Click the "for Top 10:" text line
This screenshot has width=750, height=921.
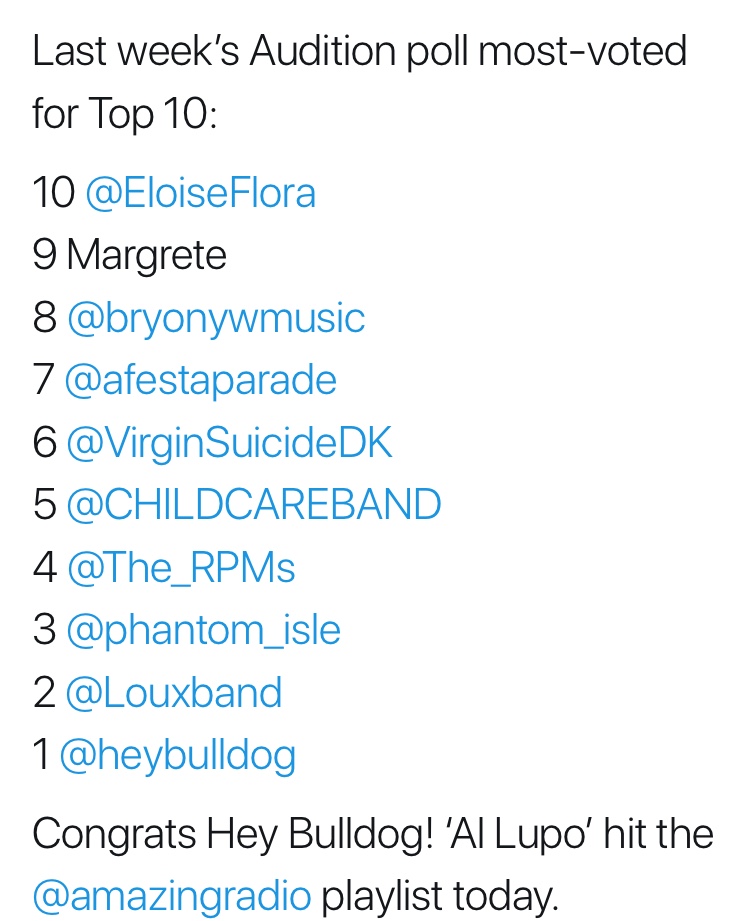[x=124, y=115]
